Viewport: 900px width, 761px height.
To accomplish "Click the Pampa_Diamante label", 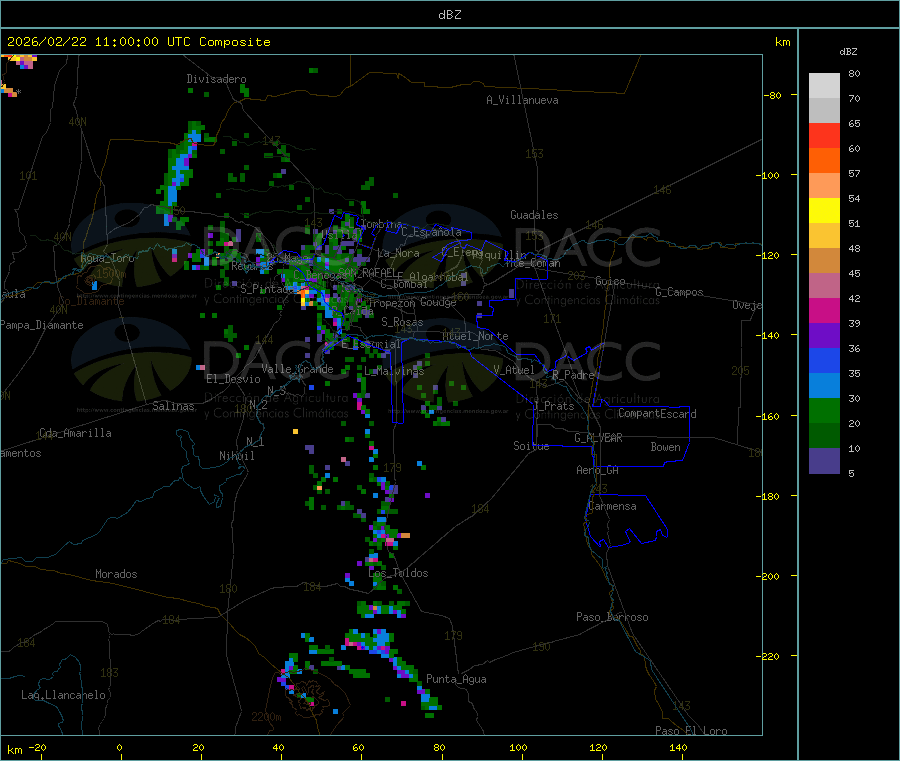I will tap(41, 325).
